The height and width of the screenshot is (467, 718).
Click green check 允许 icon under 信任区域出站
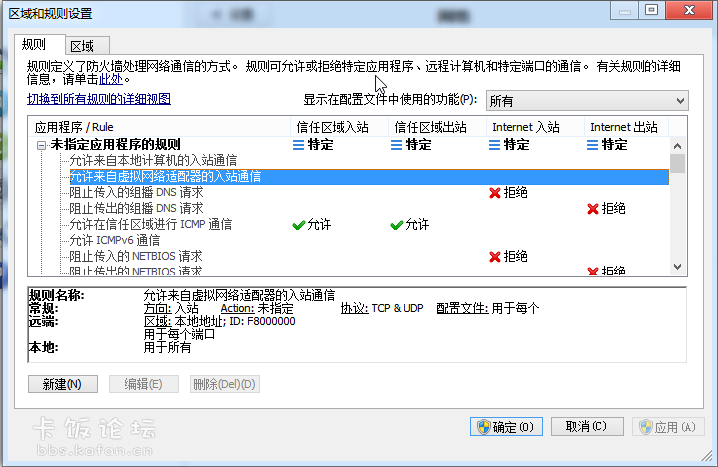[397, 225]
